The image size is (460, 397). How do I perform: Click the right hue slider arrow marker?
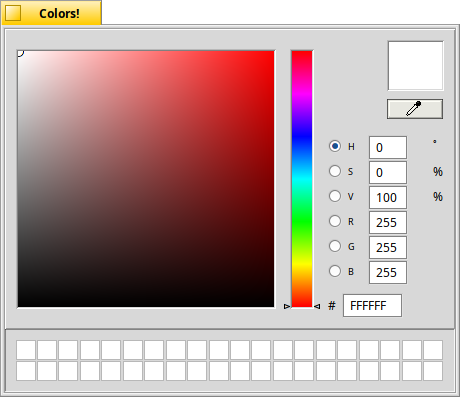[317, 306]
